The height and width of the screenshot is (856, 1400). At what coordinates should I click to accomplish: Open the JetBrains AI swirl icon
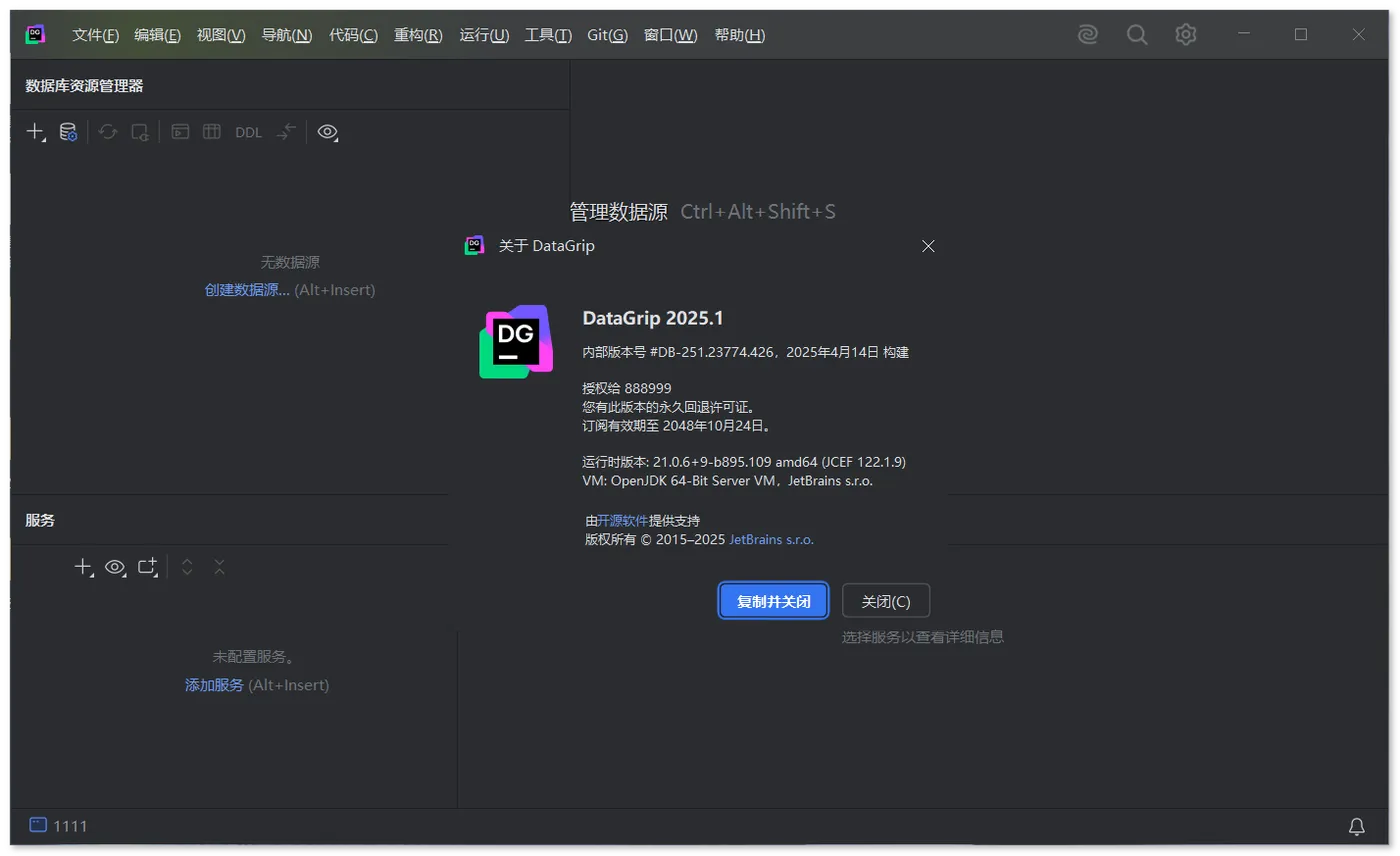pyautogui.click(x=1088, y=35)
